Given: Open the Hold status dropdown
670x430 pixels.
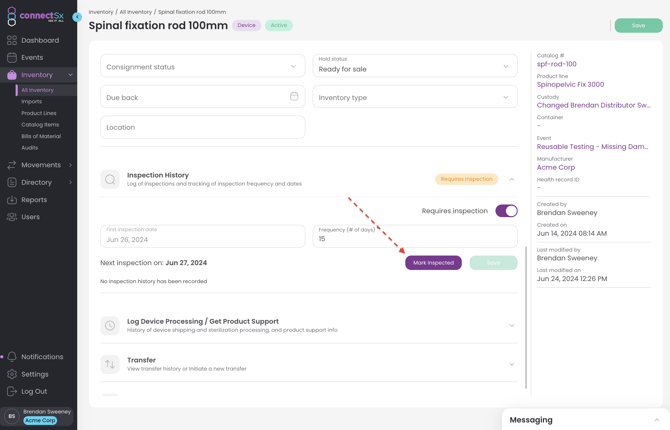Looking at the screenshot, I should (414, 67).
